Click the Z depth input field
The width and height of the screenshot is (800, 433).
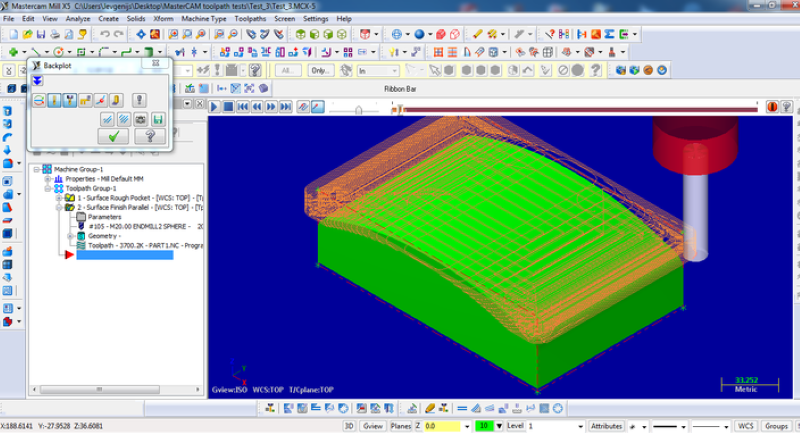pyautogui.click(x=443, y=426)
